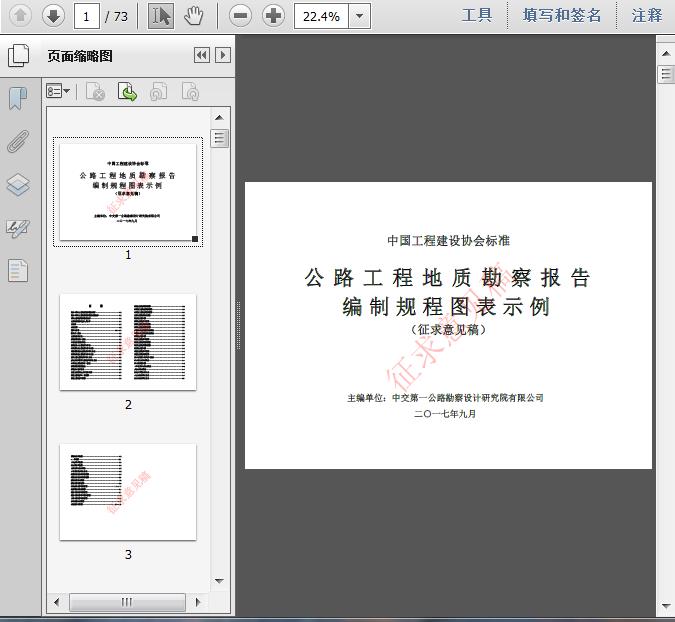Click the rotate counterclockwise pages icon
This screenshot has width=675, height=622.
[158, 91]
